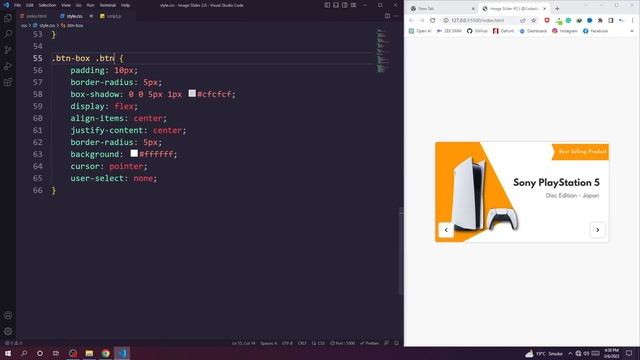Open the Manage gear in VS Code activity bar
Image resolution: width=640 pixels, height=360 pixels.
pyautogui.click(x=8, y=331)
